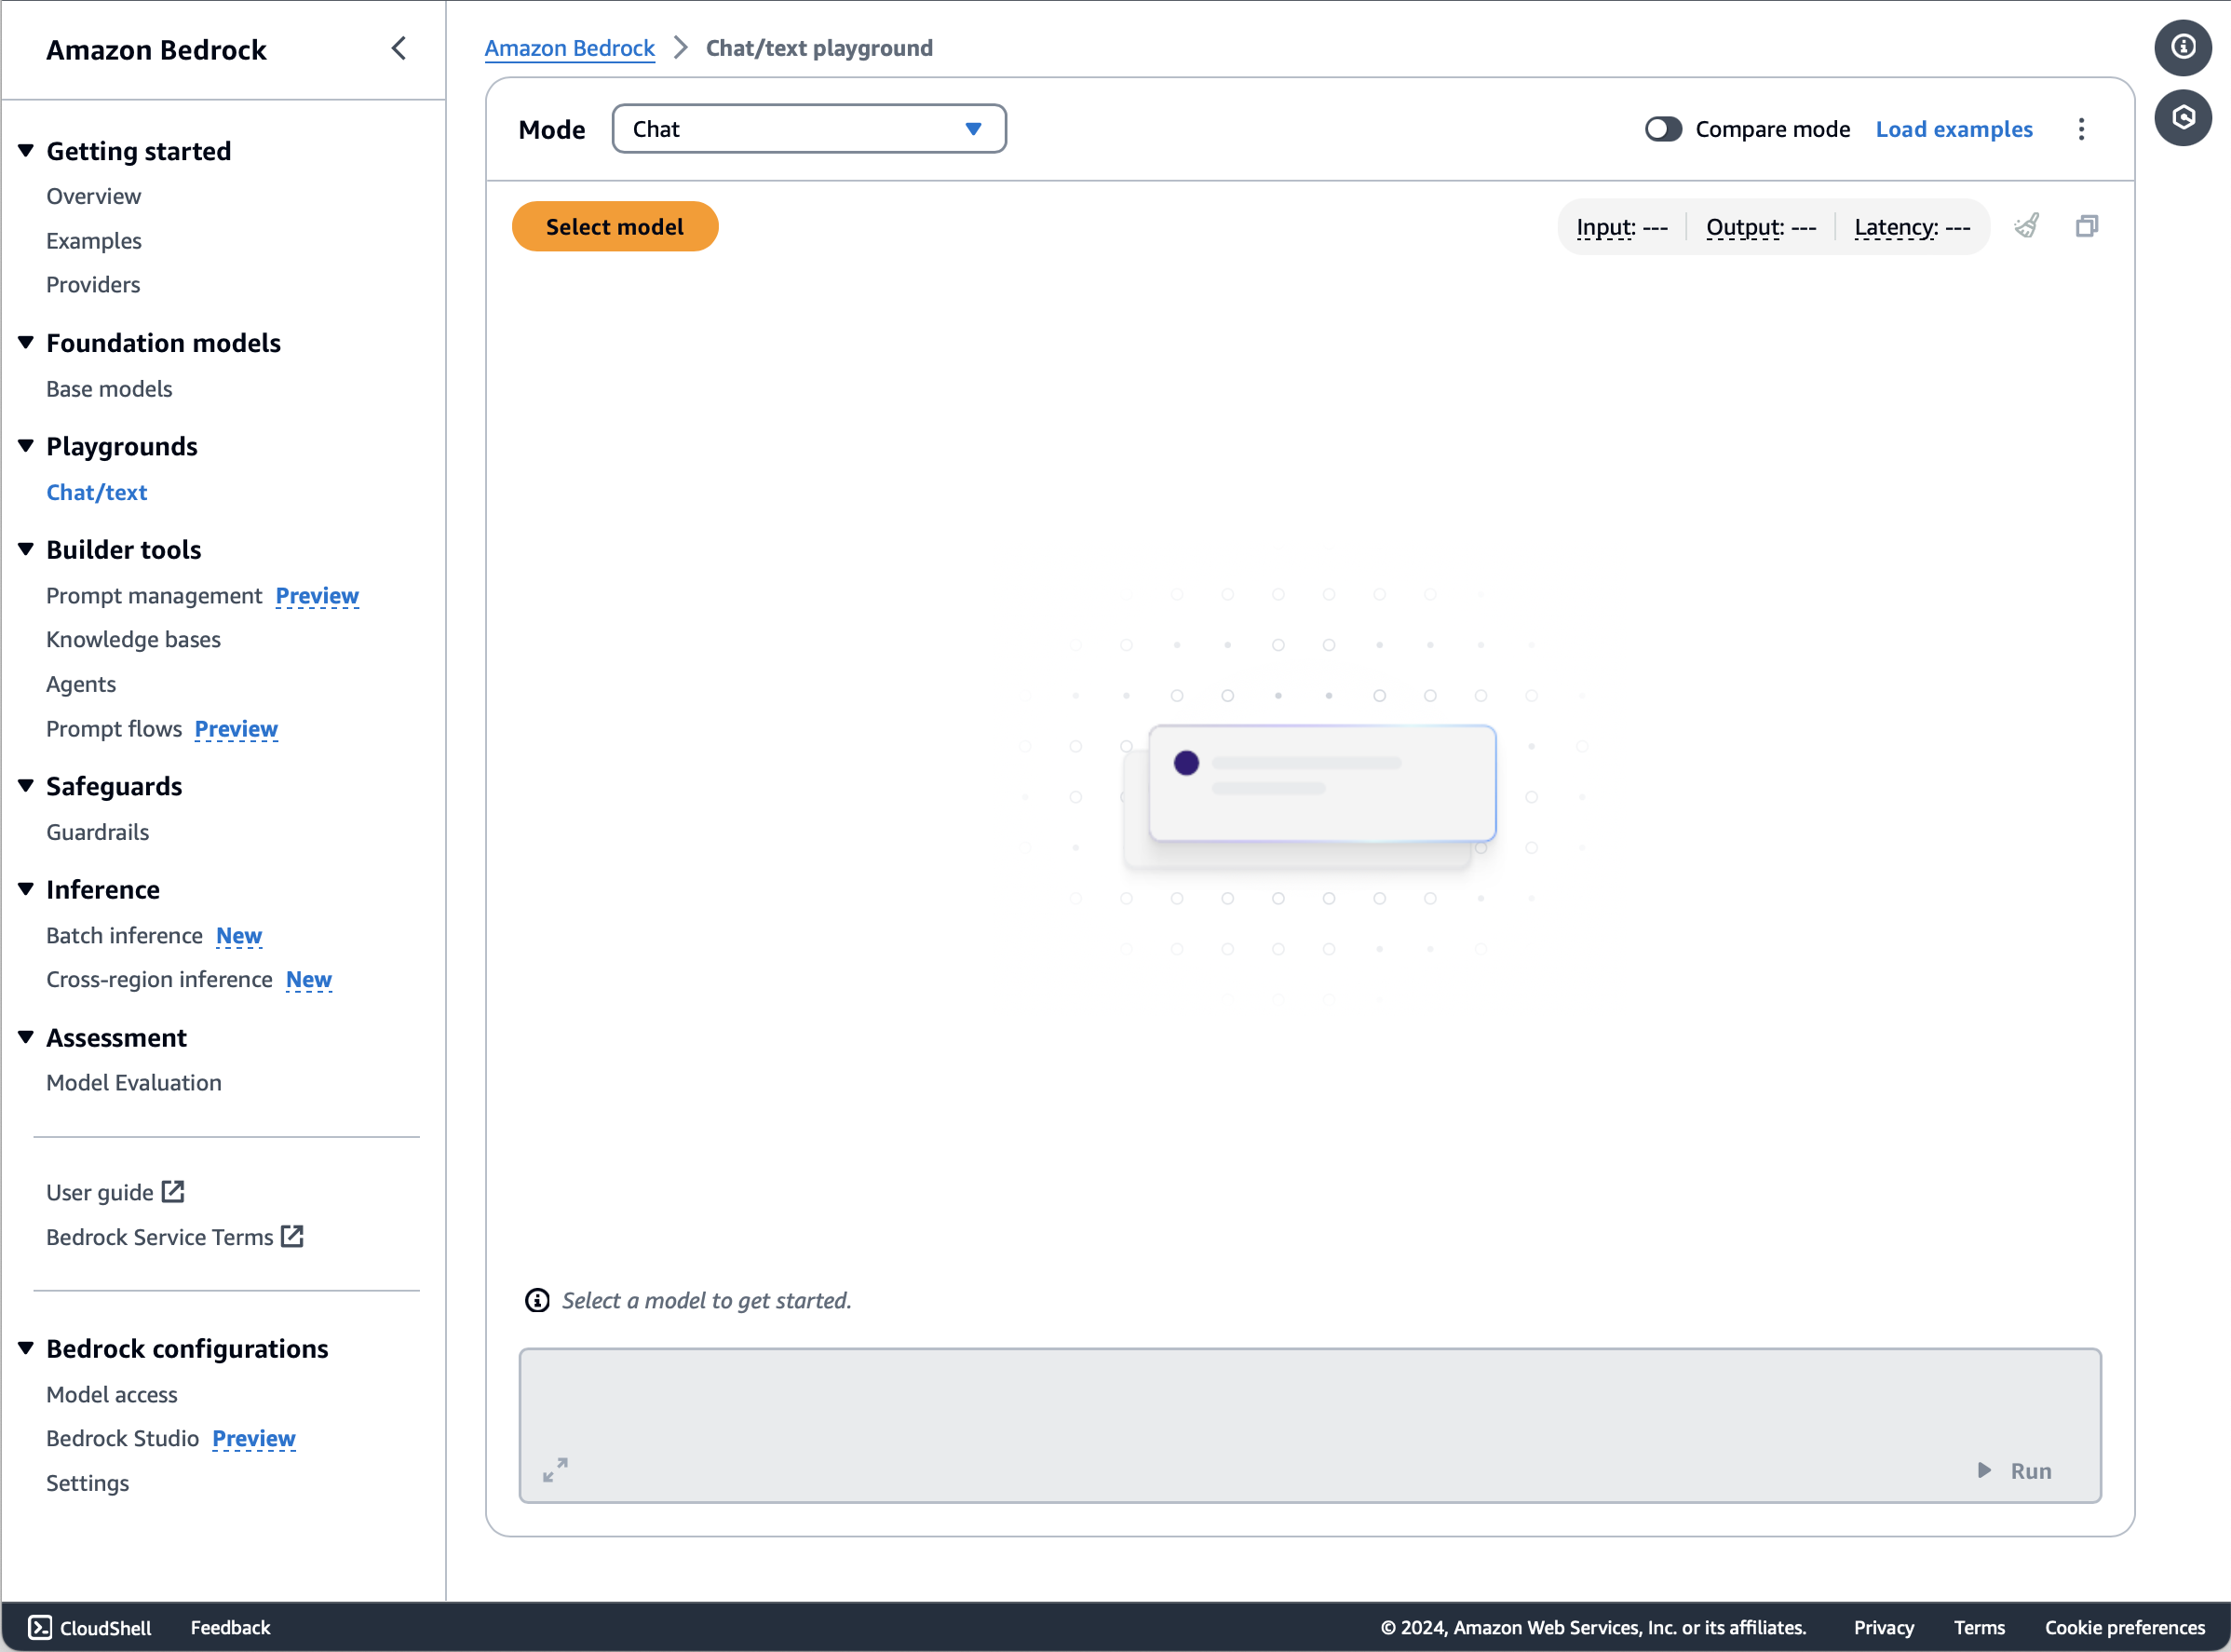
Task: Click the hexagon icon below the info button
Action: 2183,118
